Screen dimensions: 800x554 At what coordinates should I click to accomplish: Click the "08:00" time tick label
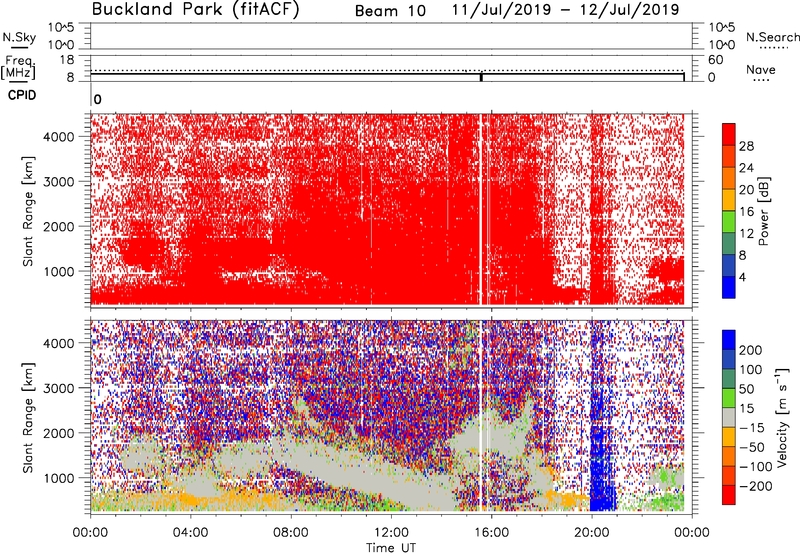pos(291,533)
